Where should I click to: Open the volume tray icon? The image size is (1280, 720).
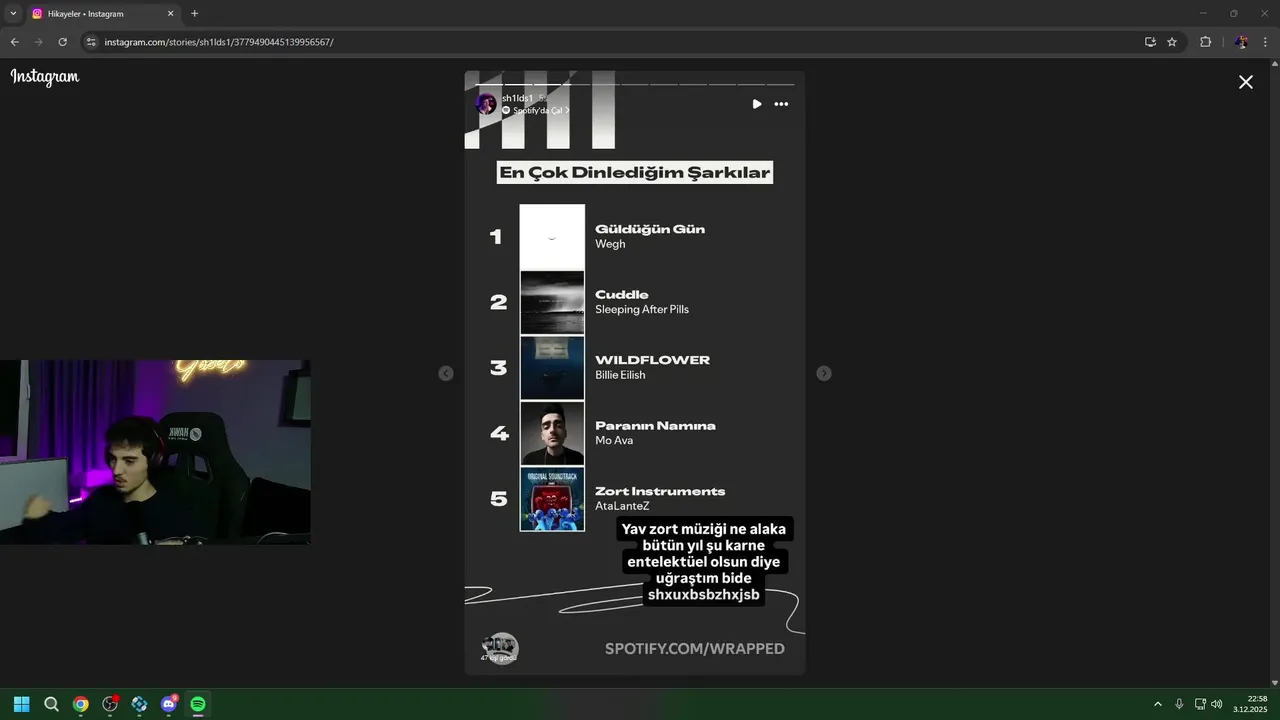click(1217, 704)
